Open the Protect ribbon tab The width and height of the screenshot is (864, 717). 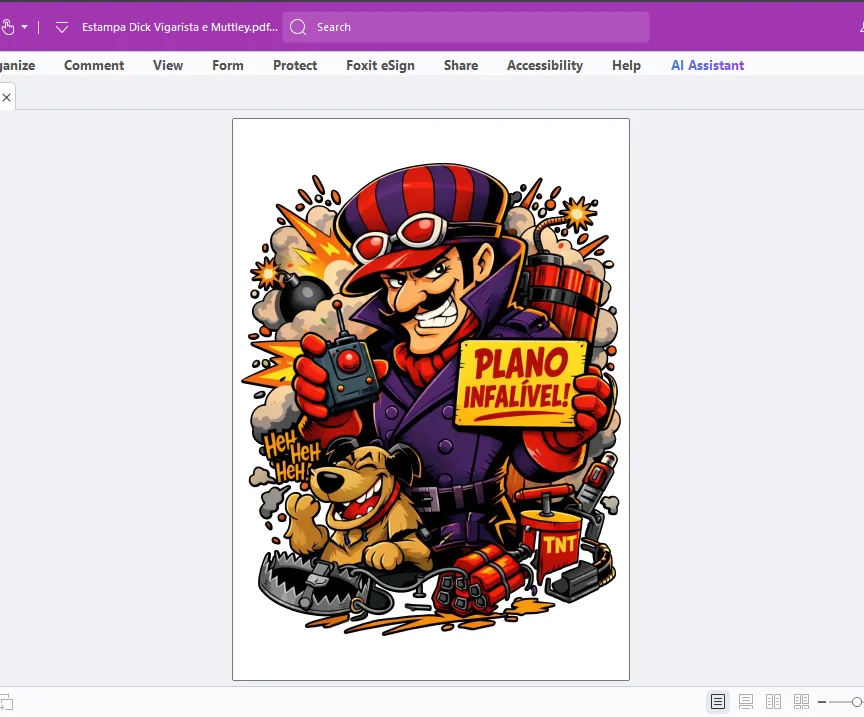(x=295, y=65)
